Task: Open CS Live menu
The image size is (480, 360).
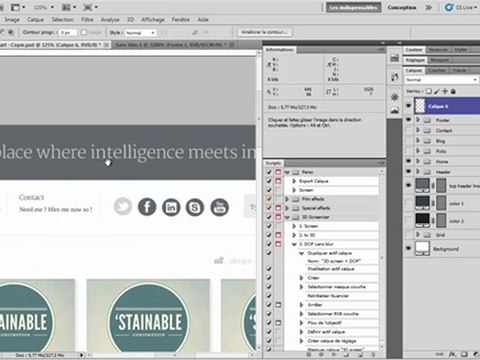Action: coord(461,7)
